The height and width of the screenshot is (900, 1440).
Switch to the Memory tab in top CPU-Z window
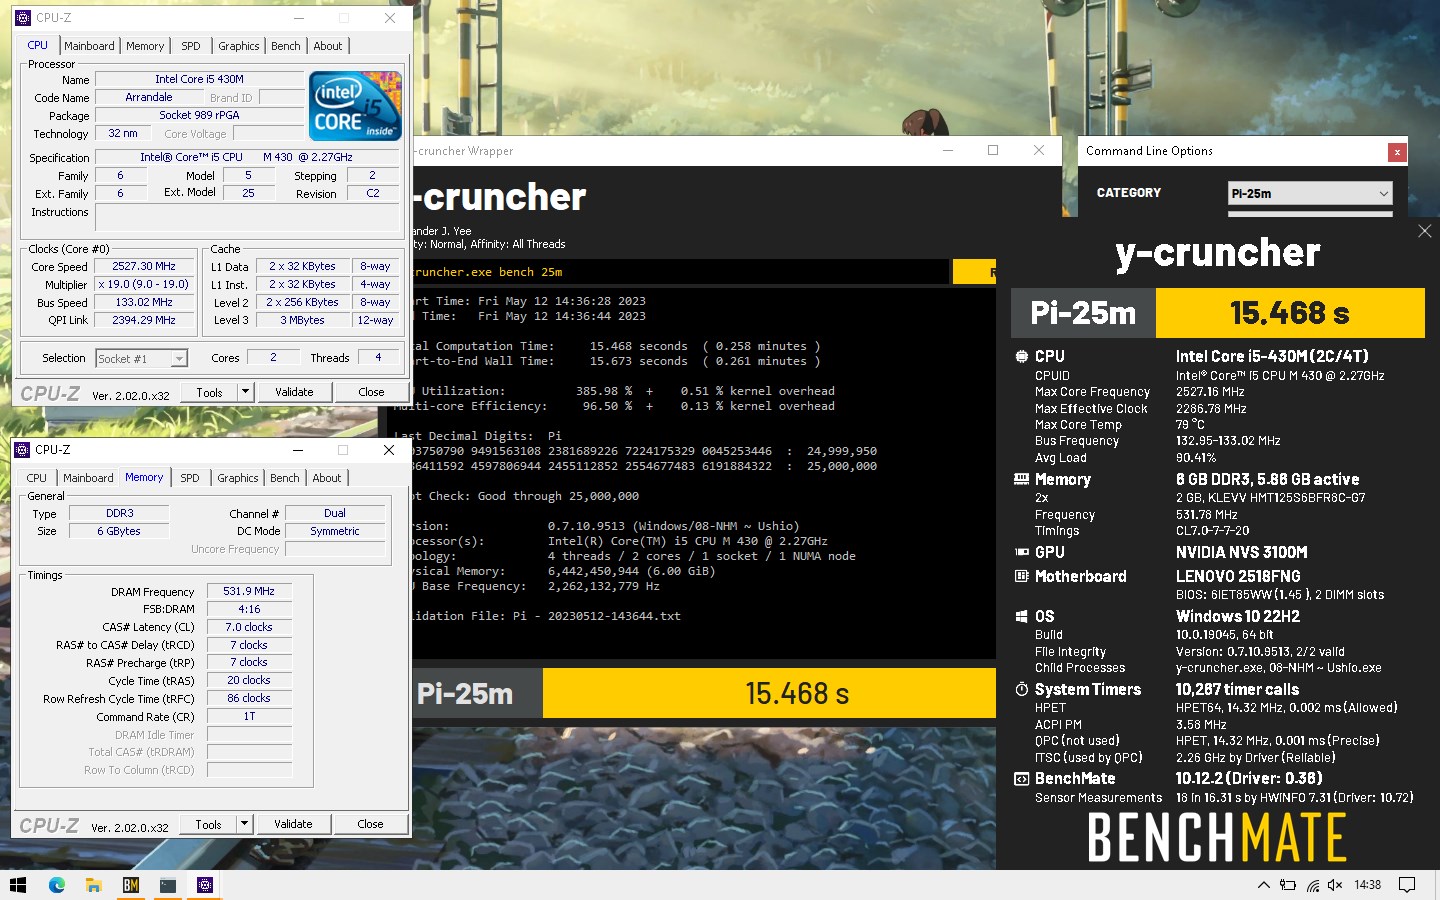145,46
